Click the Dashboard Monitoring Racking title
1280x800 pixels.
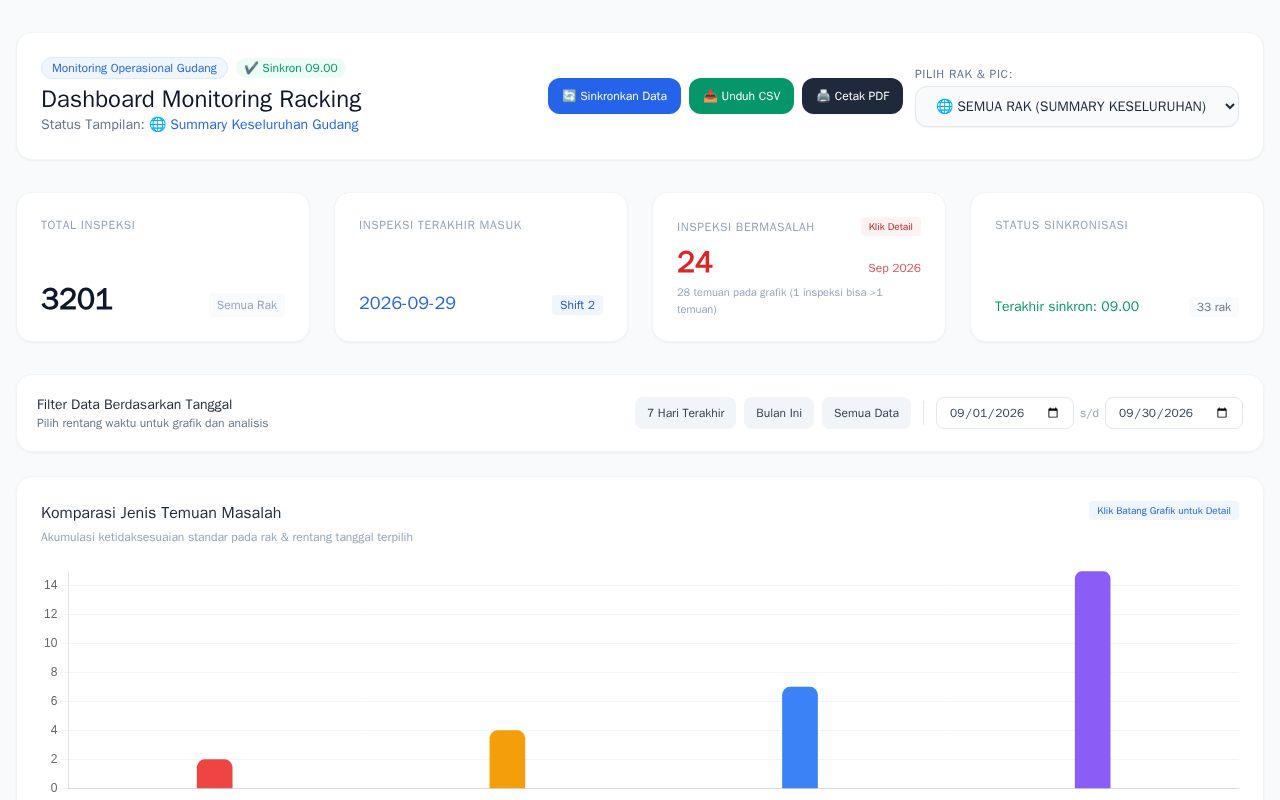click(201, 99)
